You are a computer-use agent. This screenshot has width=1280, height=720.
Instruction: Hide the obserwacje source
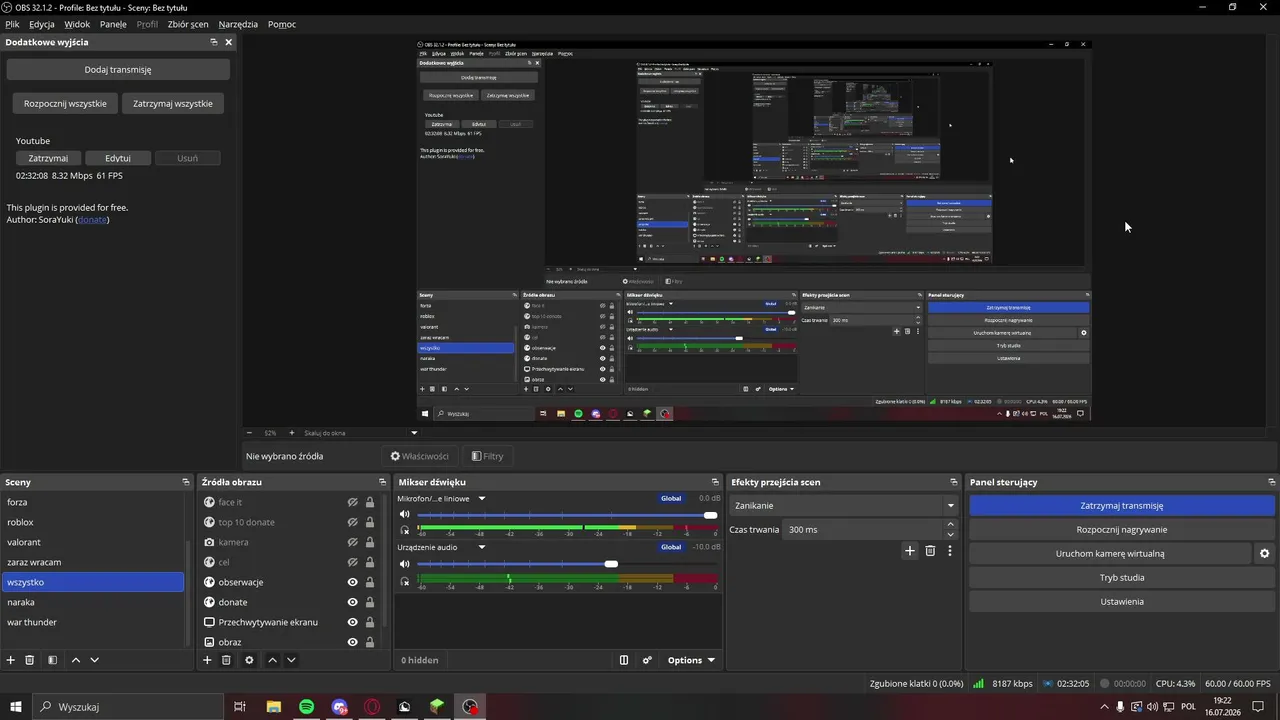click(353, 582)
